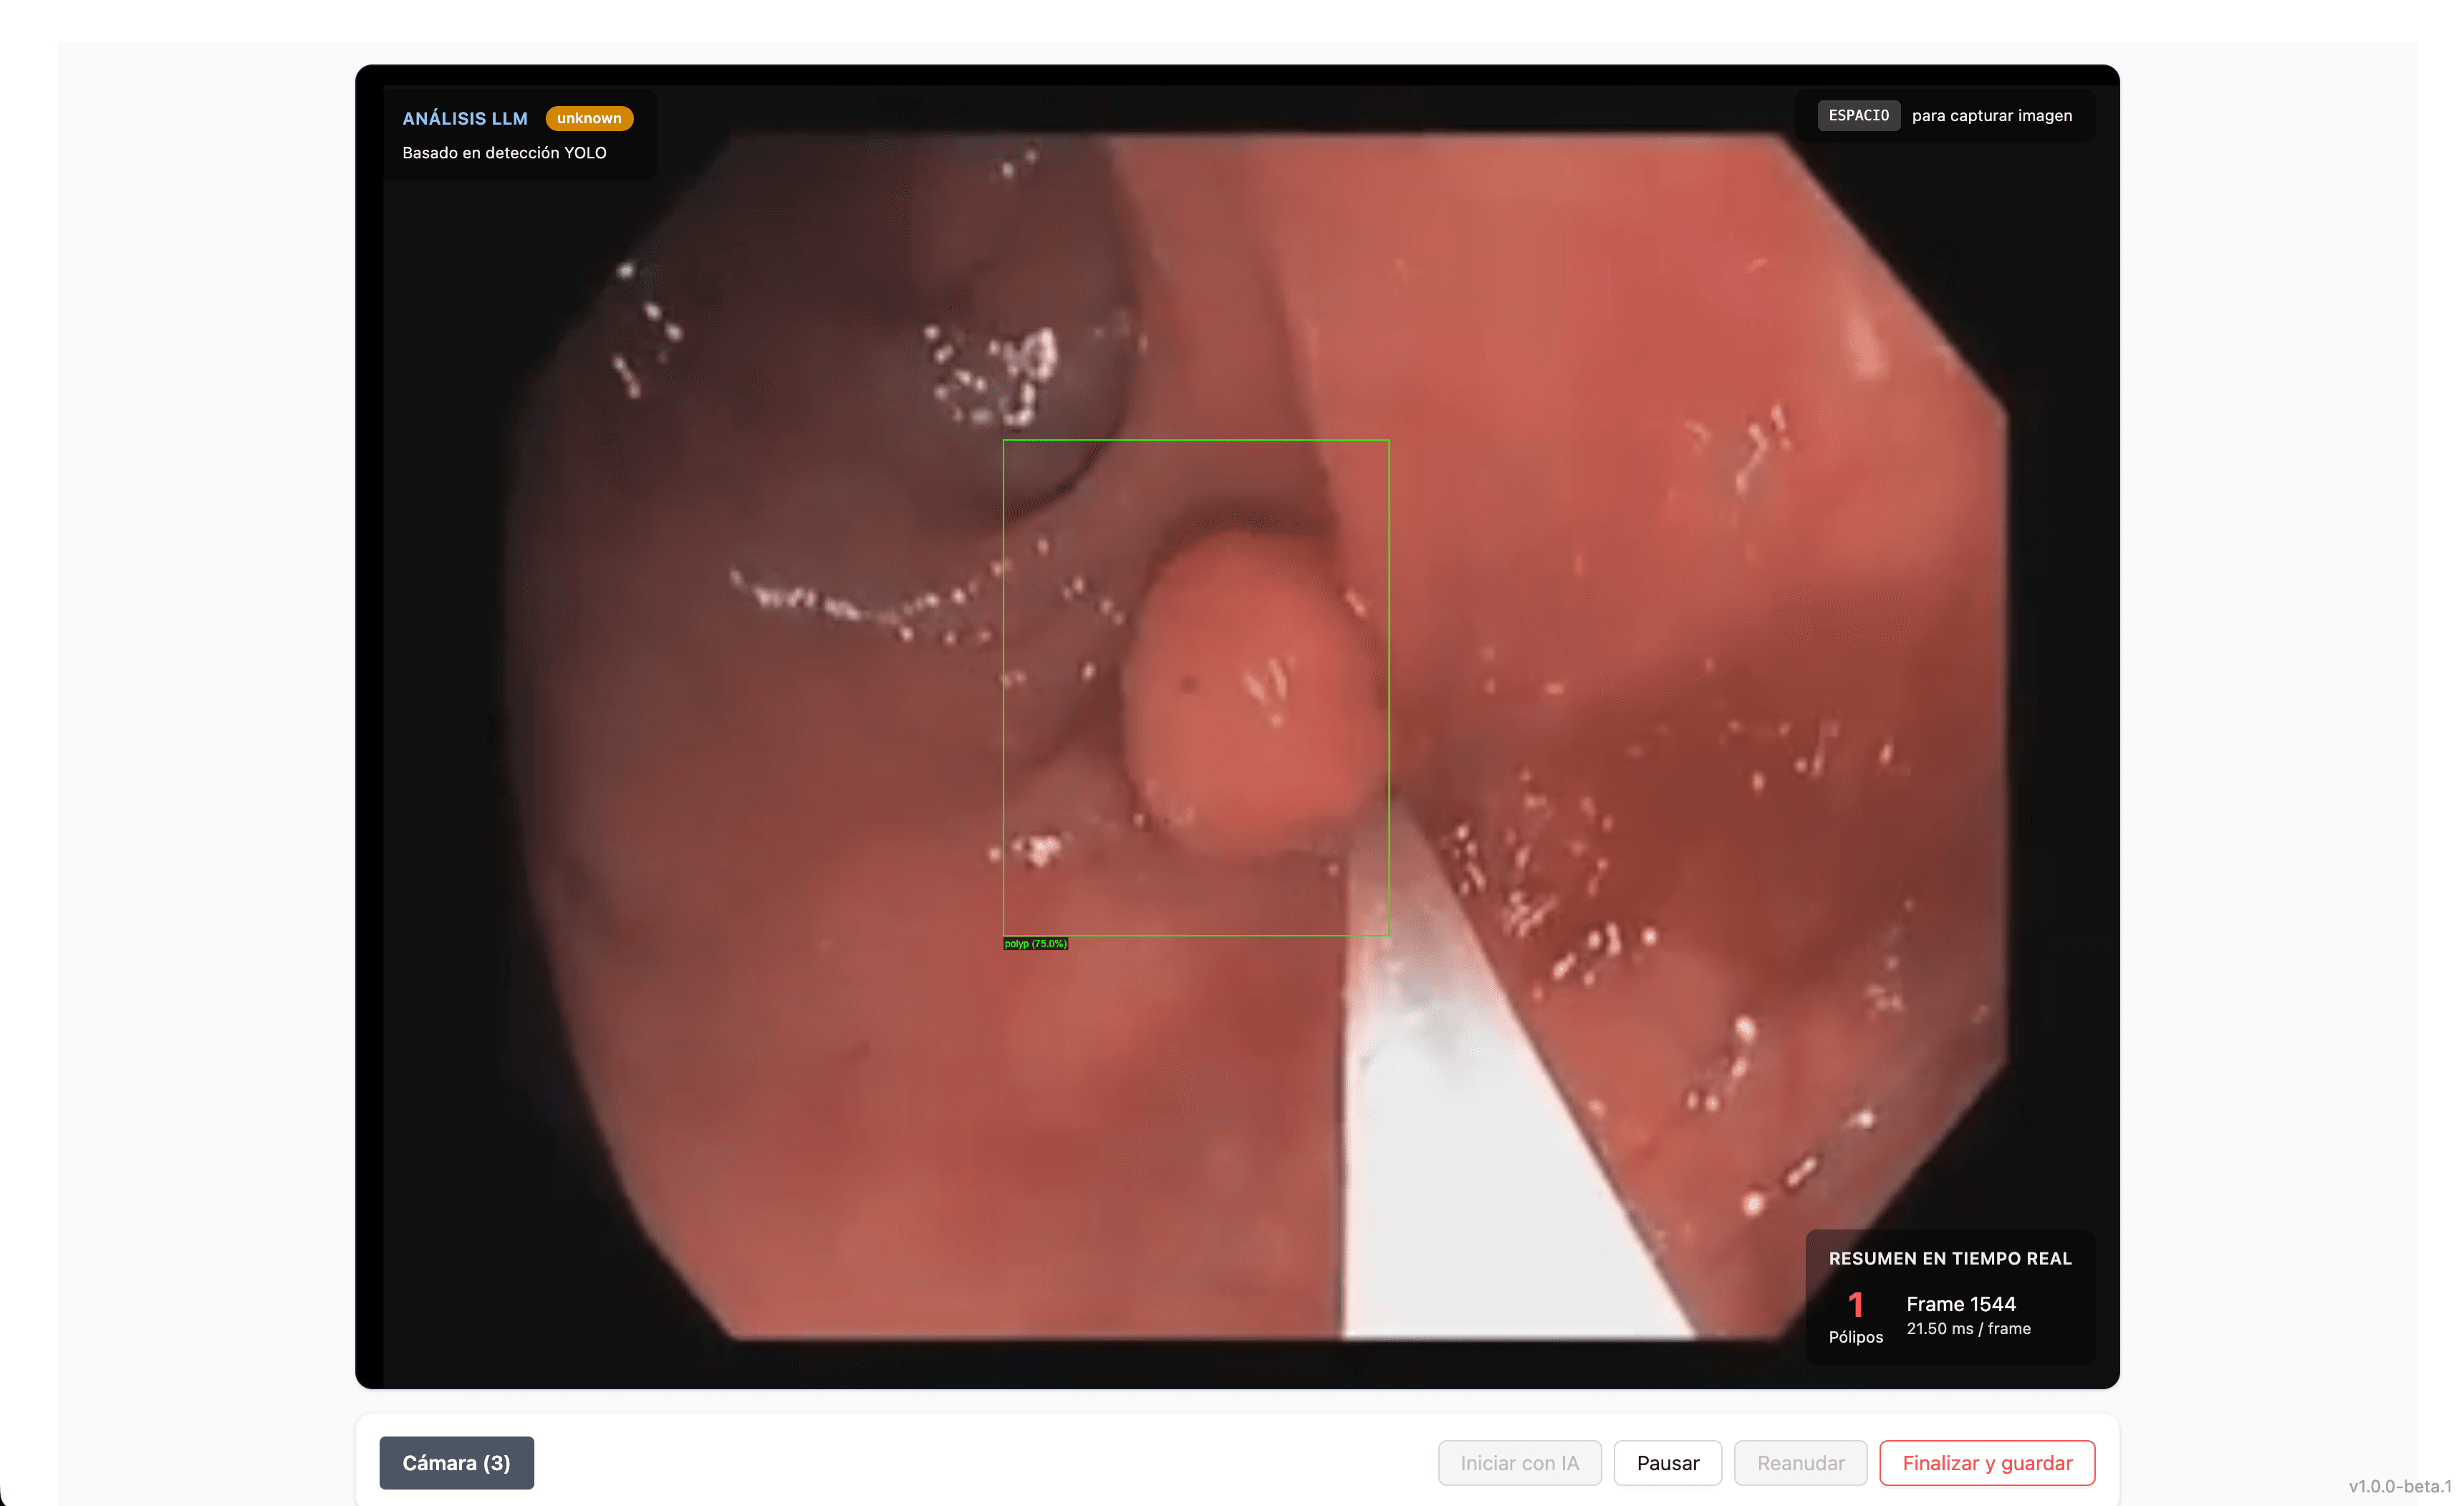Click the "ESPACIO" key hint
Viewport: 2464px width, 1506px height.
coord(1858,115)
